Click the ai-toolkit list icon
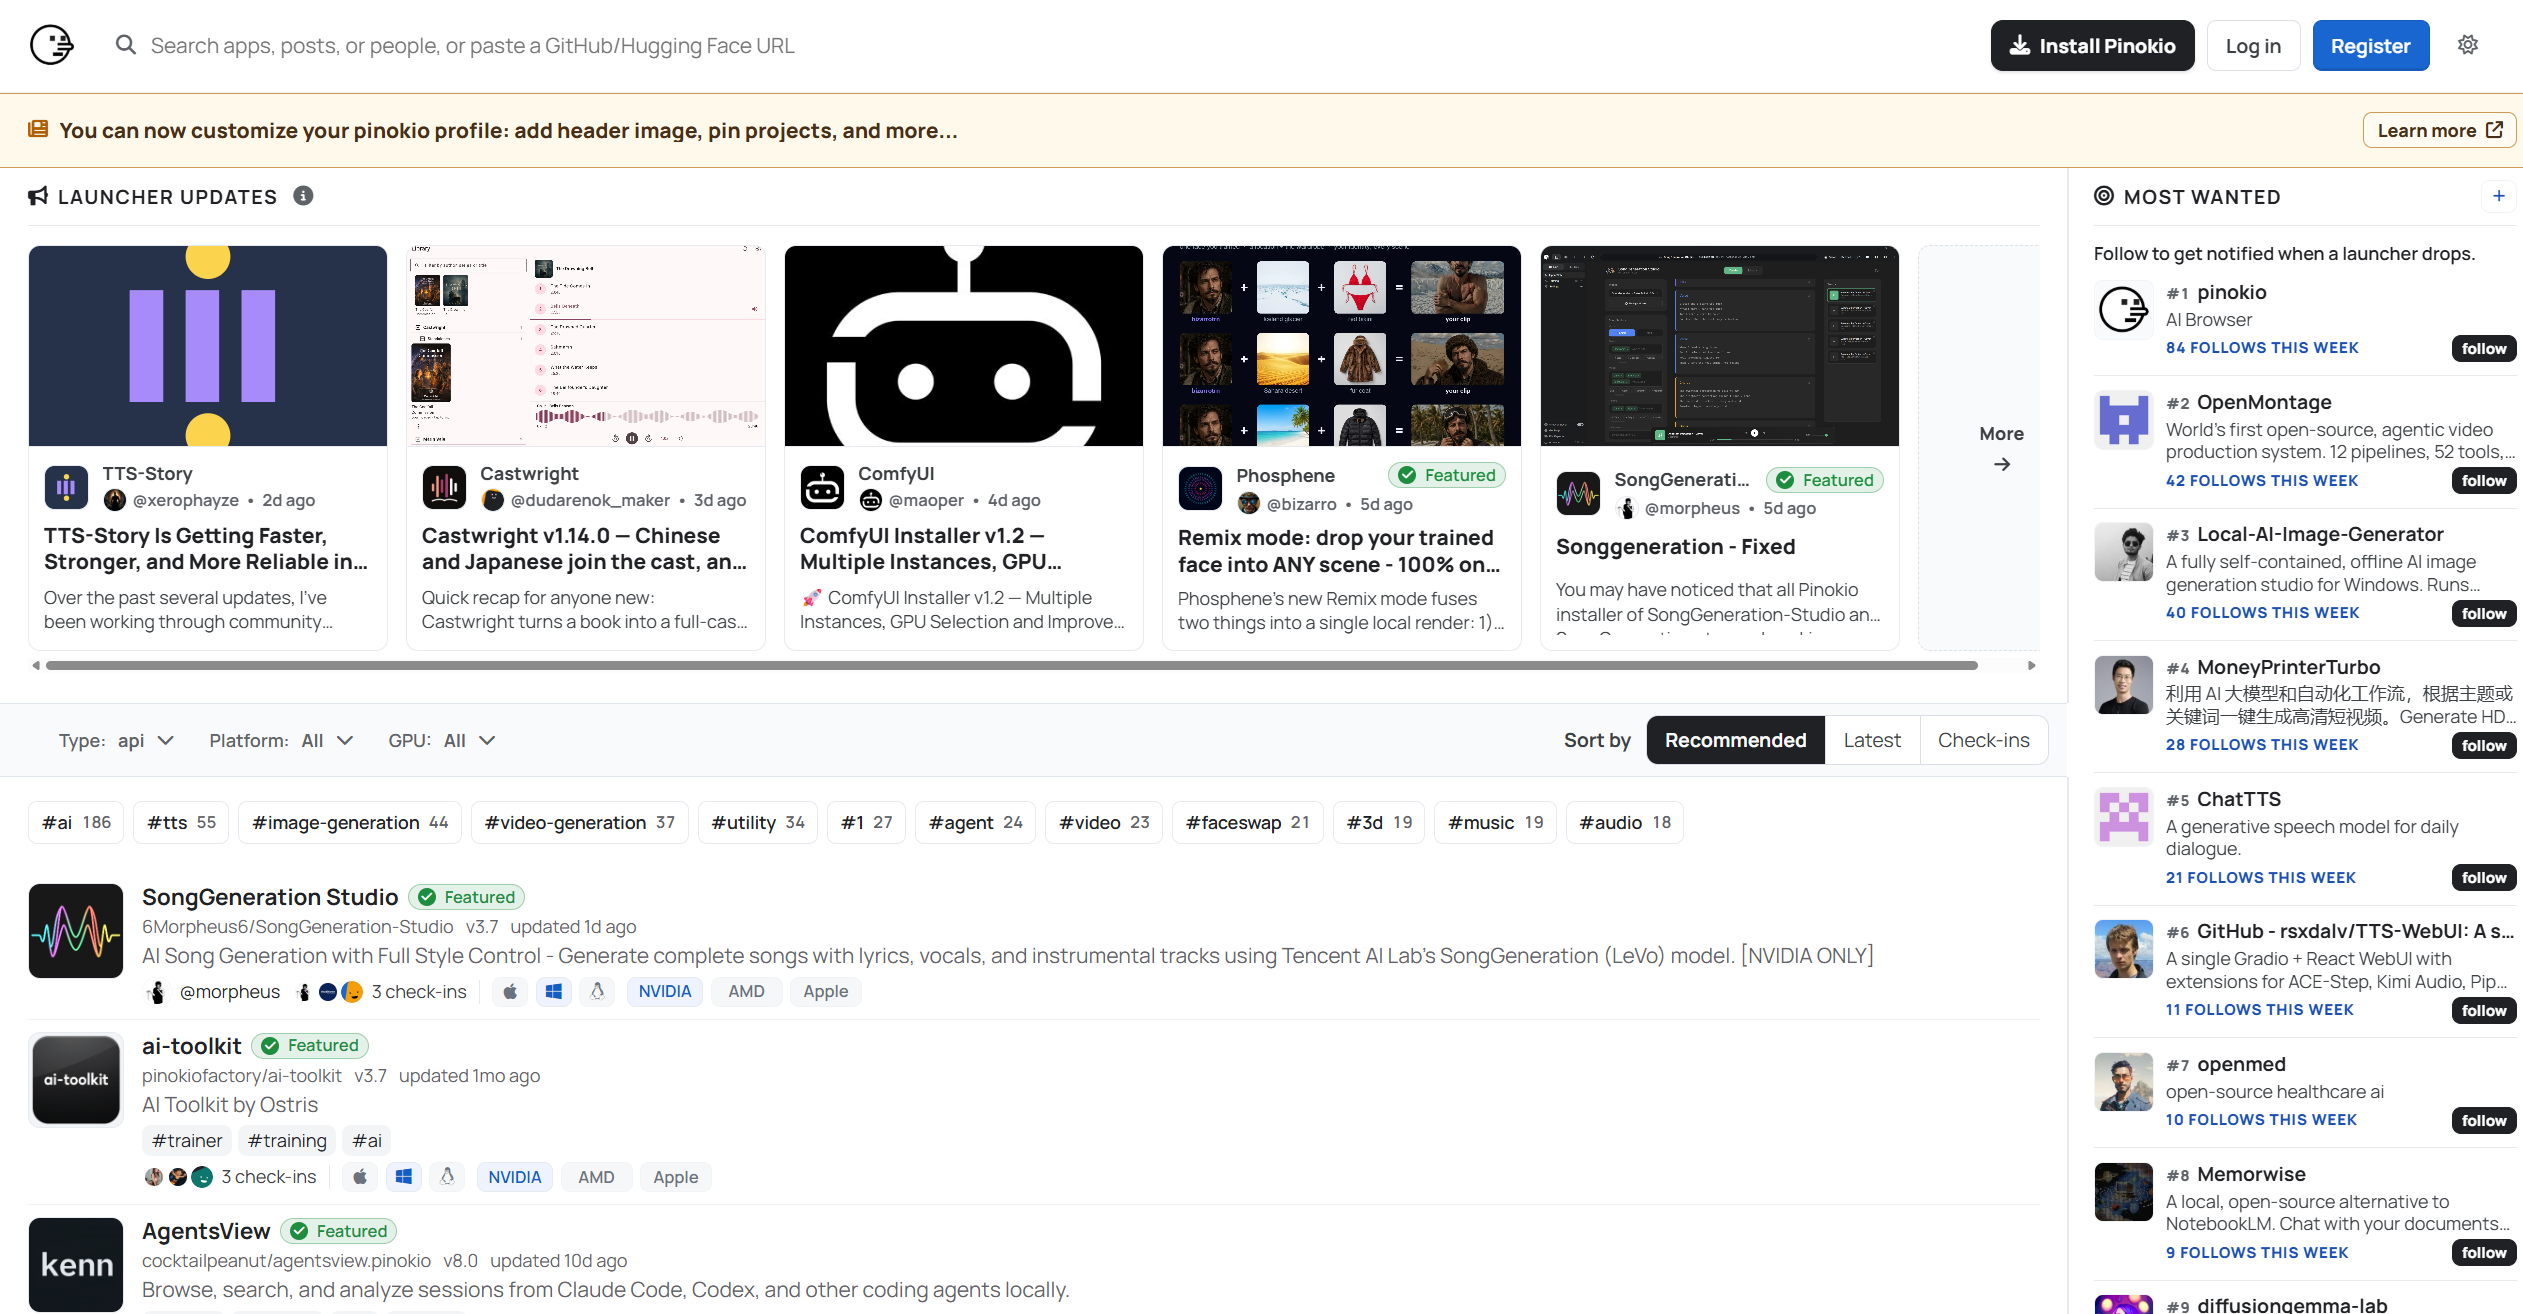This screenshot has width=2523, height=1314. 76,1080
